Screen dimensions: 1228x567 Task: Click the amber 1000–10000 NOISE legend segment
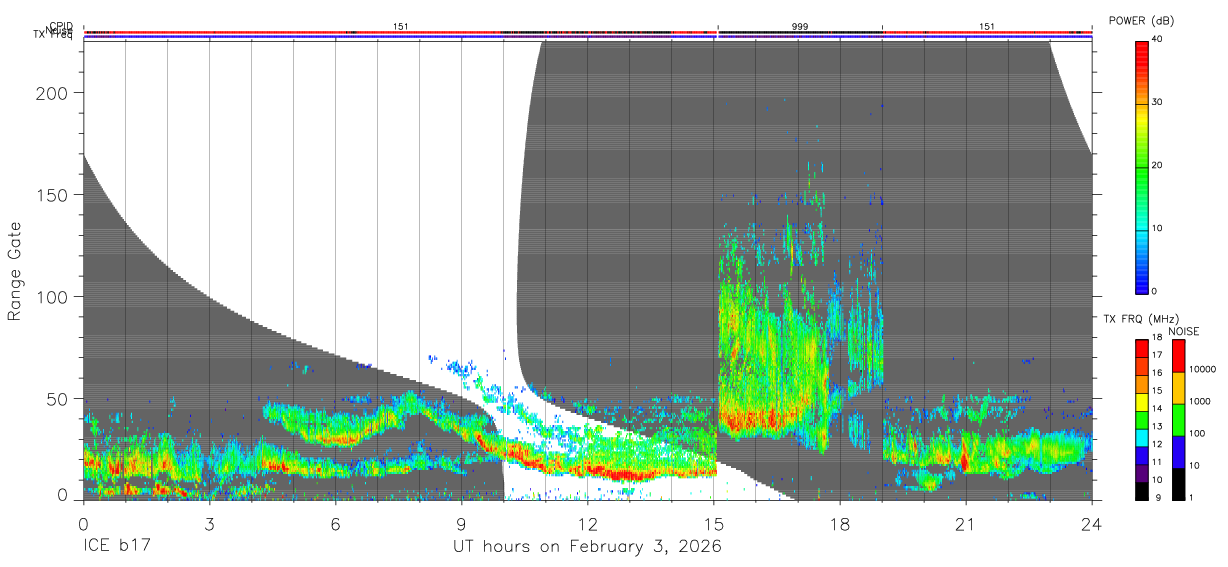click(x=1178, y=388)
